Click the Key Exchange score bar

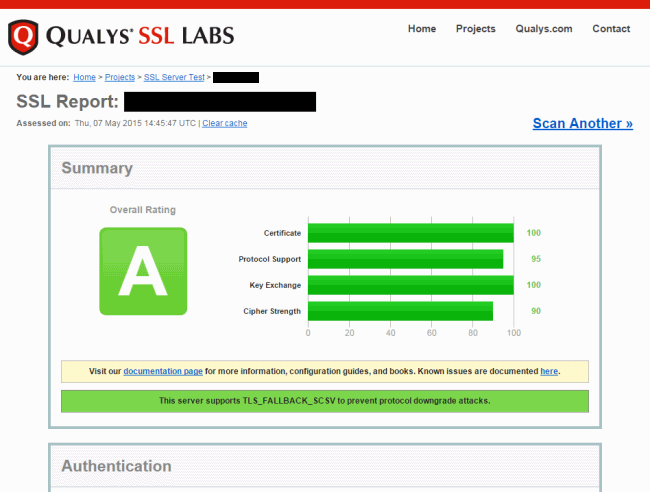pyautogui.click(x=410, y=285)
